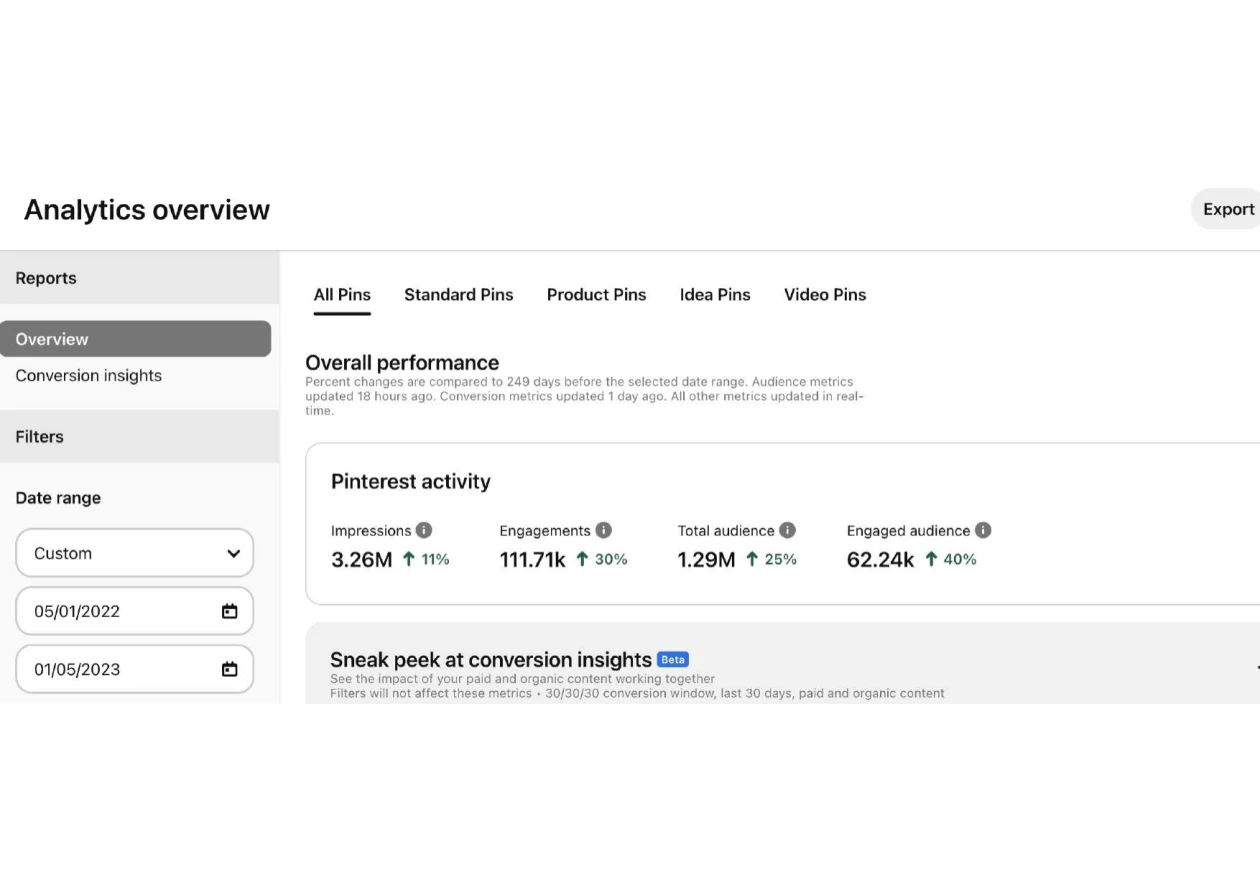Screen dimensions: 1260x890
Task: Open the Engaged audience info tooltip
Action: [983, 530]
